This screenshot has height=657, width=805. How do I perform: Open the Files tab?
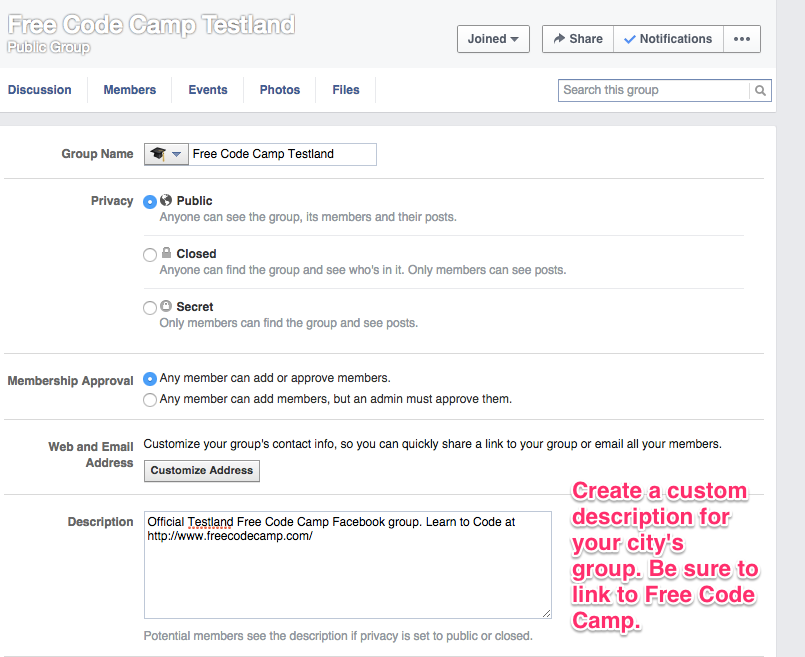tap(345, 89)
